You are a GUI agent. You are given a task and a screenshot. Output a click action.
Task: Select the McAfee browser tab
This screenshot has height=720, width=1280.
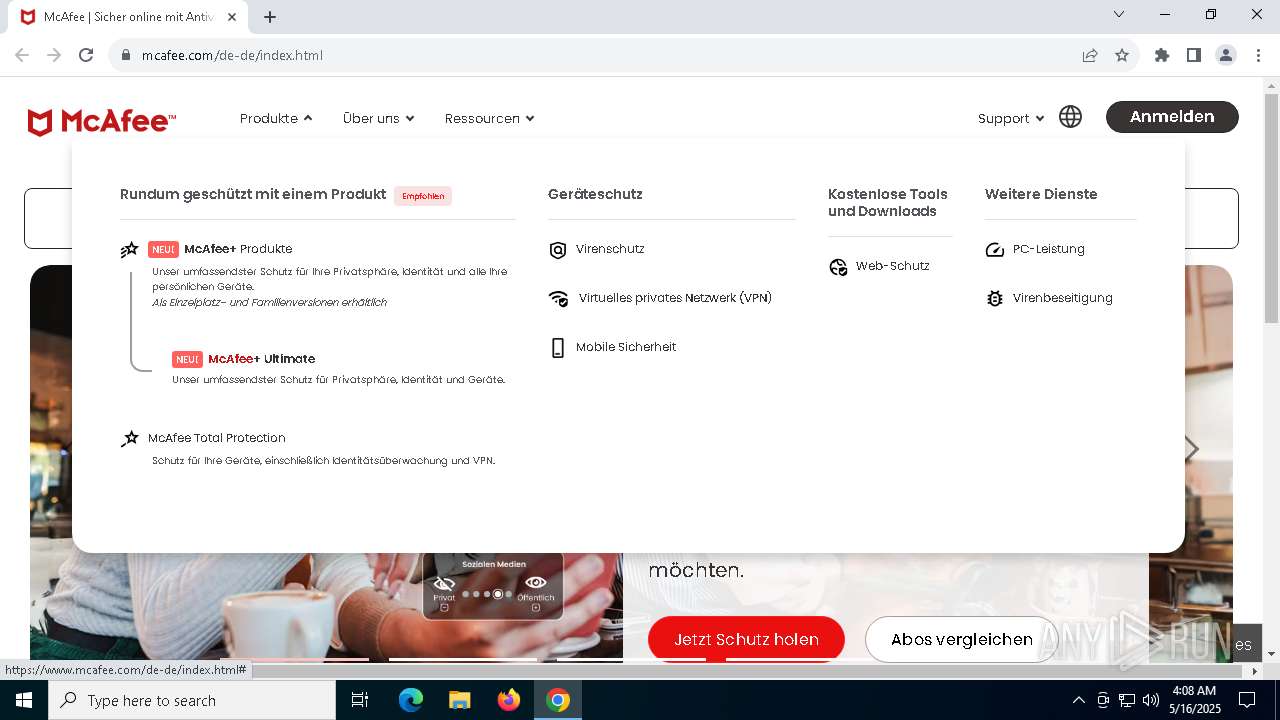pos(130,17)
